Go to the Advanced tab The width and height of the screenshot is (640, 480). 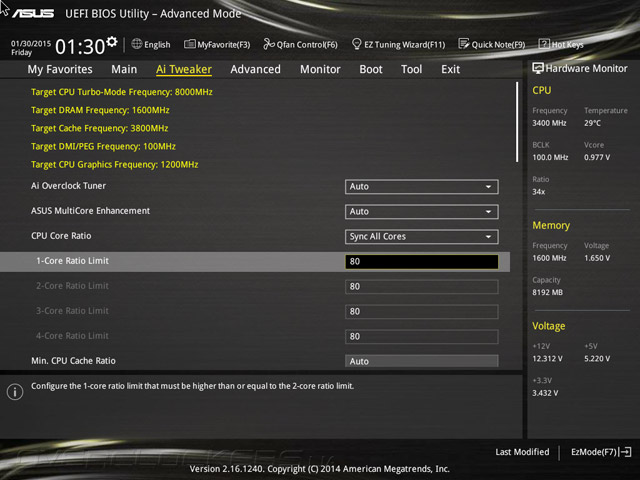(x=256, y=69)
